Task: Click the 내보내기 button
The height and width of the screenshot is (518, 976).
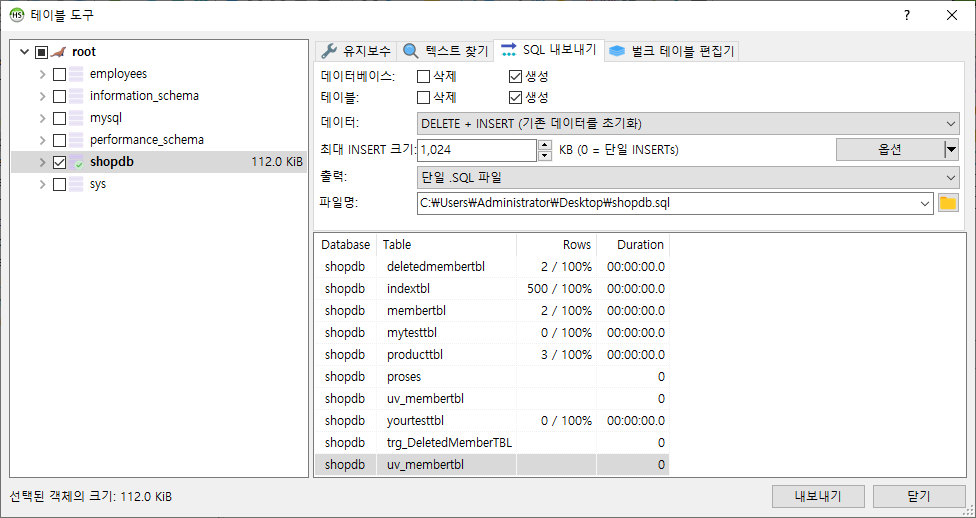Action: click(x=818, y=496)
